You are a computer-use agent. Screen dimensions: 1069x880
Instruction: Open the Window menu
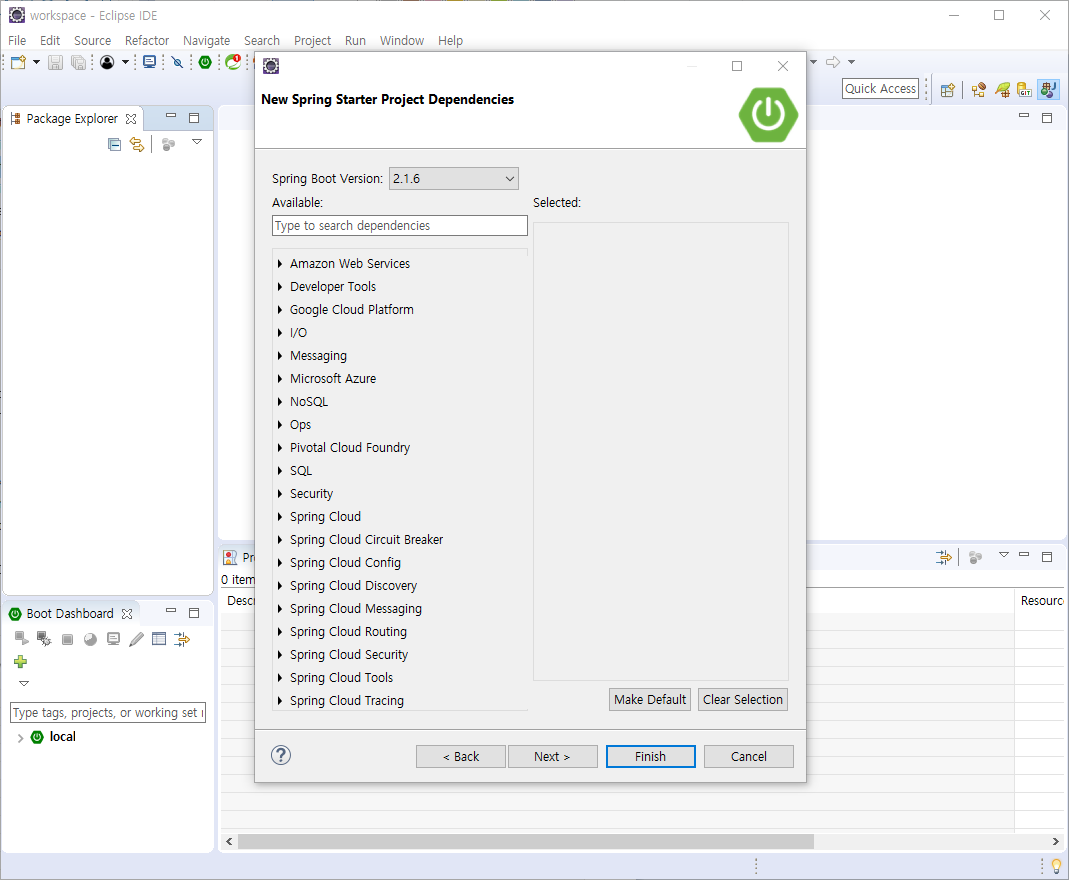(402, 41)
